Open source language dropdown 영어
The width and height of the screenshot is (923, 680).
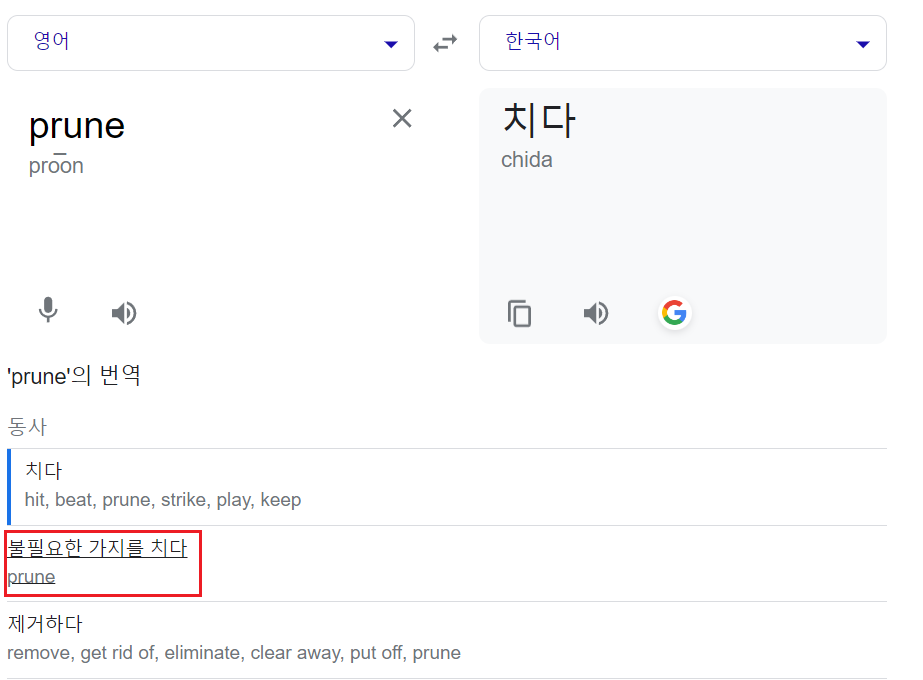211,43
